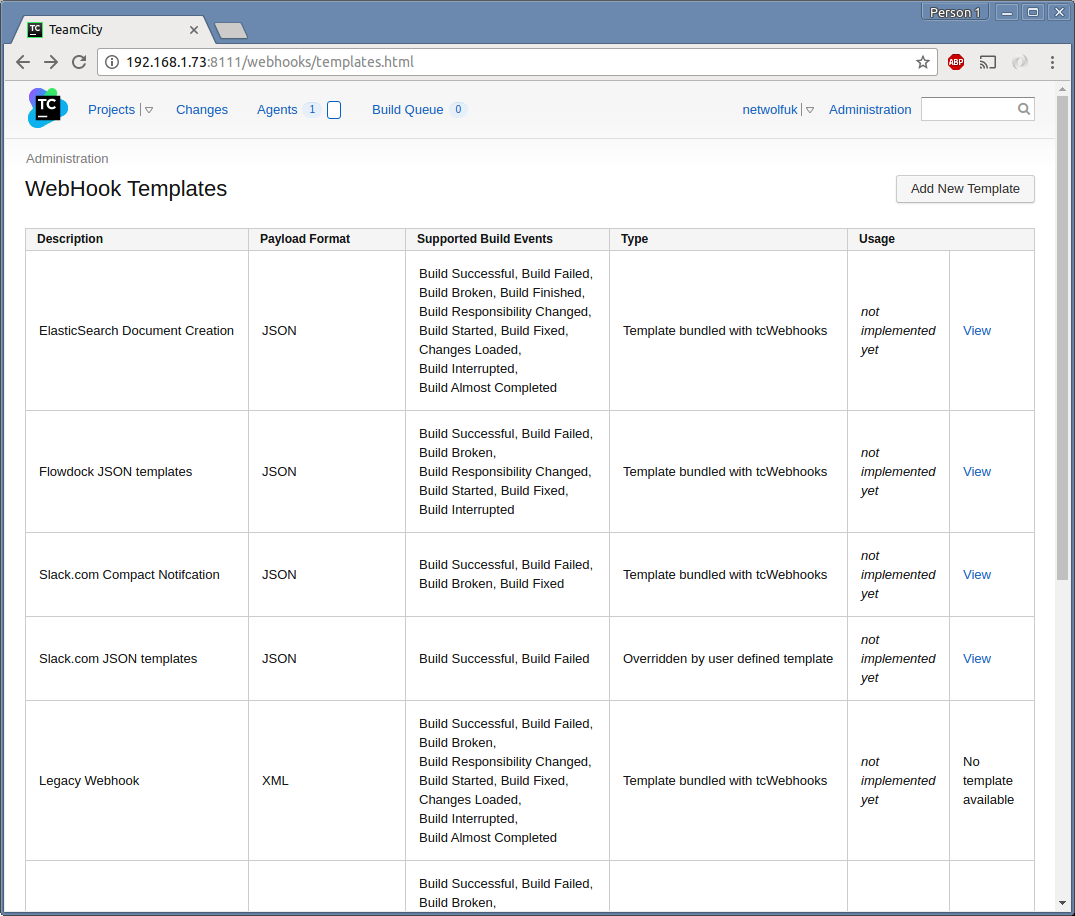Go back with browser back arrow

coord(23,62)
